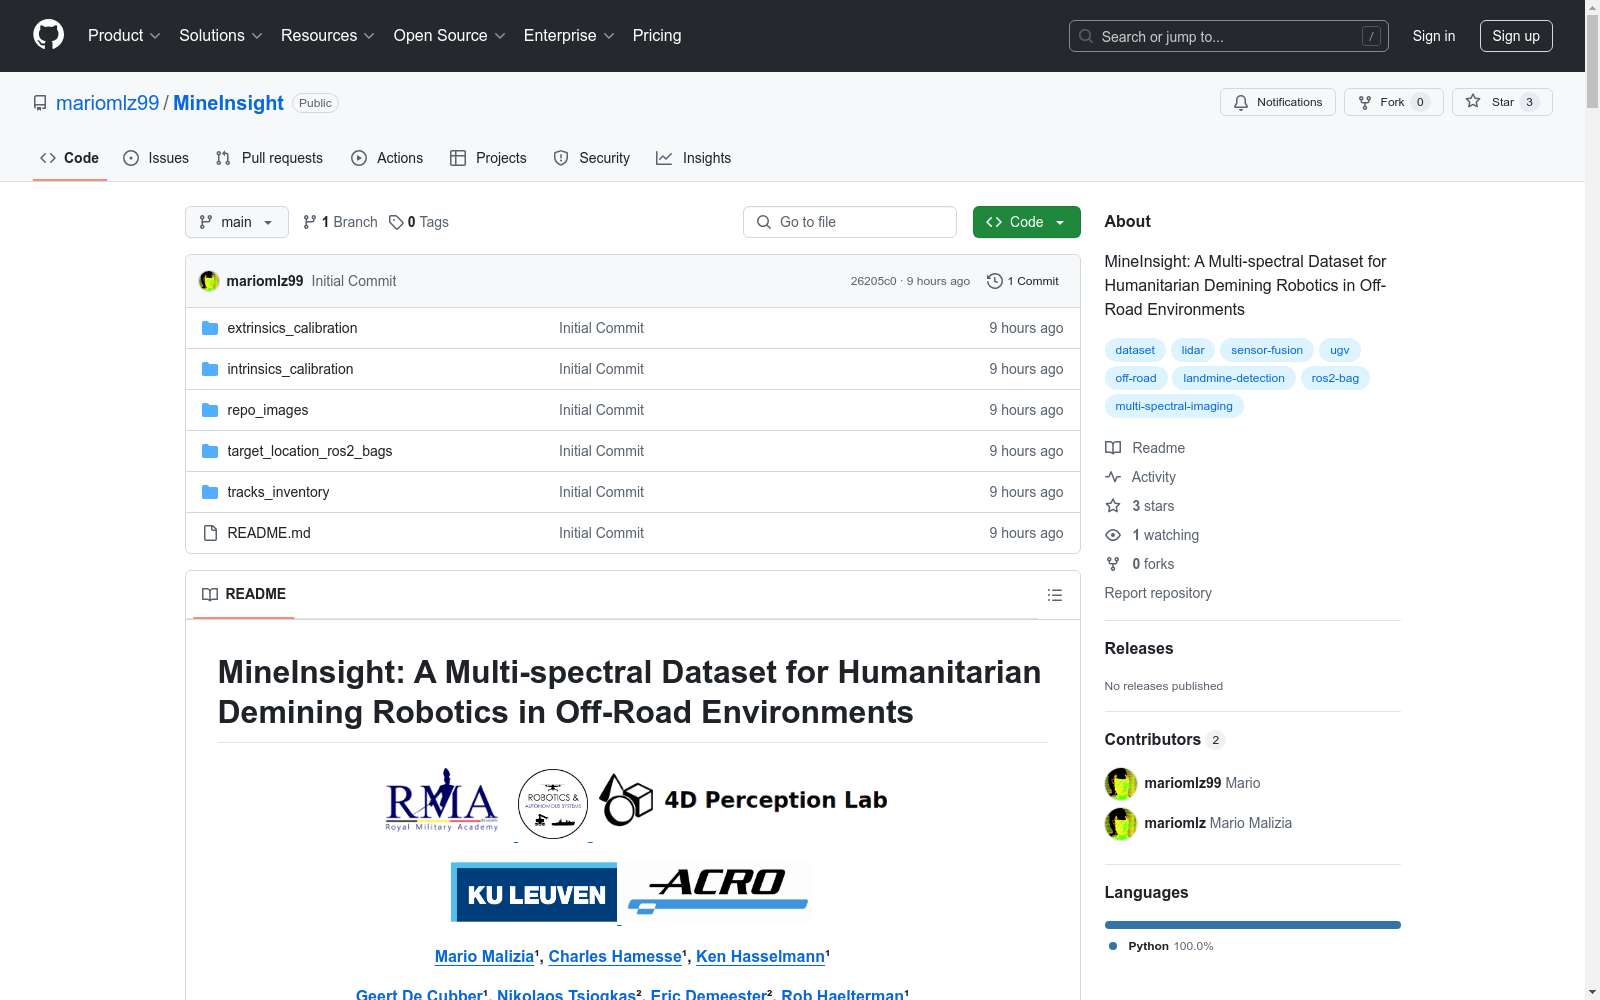
Task: Click the fork icon next to 0 forks
Action: [x=1113, y=564]
